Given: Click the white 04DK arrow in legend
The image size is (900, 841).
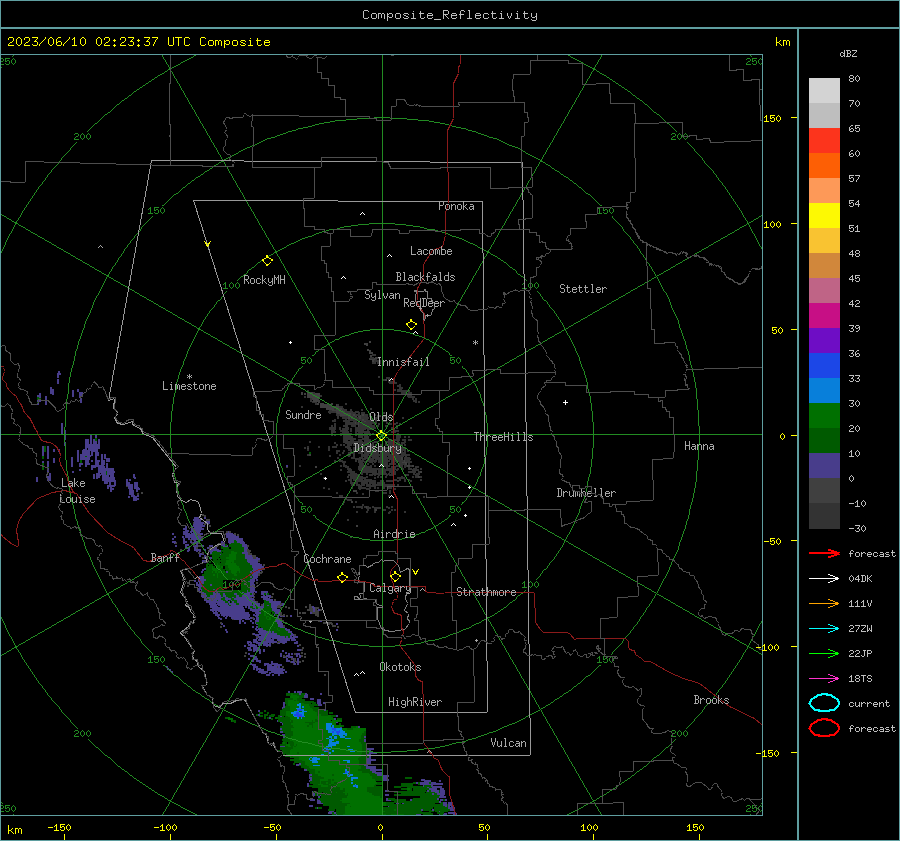Looking at the screenshot, I should point(824,578).
